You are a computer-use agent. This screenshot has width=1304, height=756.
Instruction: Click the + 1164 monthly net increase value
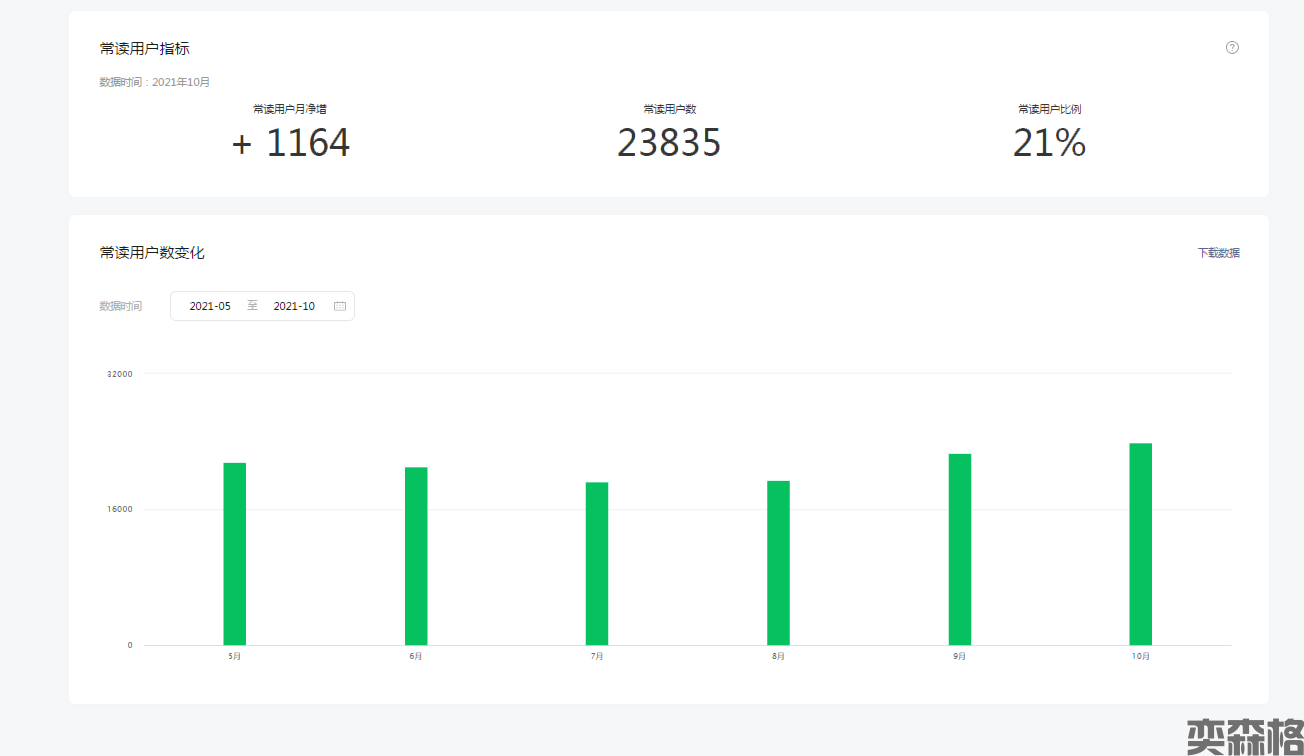(x=291, y=144)
